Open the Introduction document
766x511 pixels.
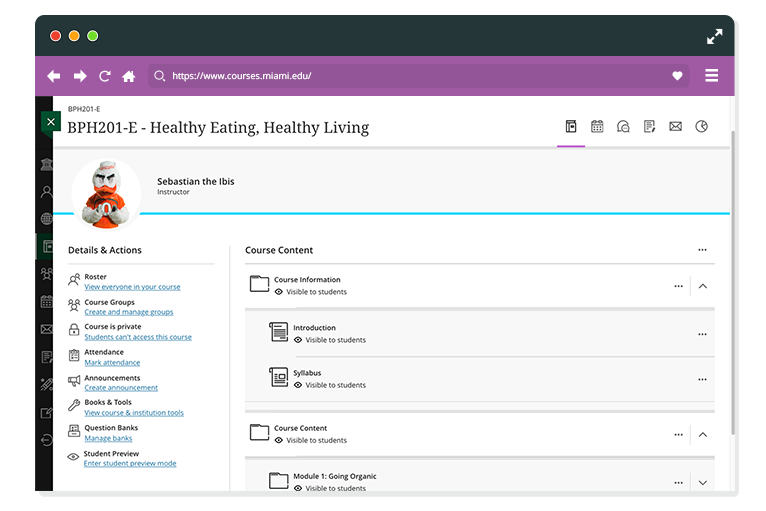tap(314, 328)
